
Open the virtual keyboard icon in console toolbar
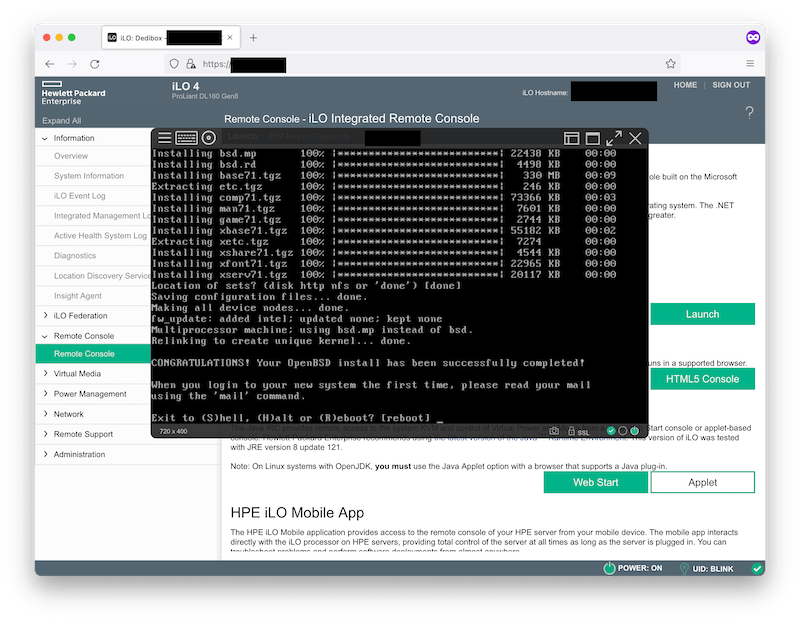coord(185,135)
